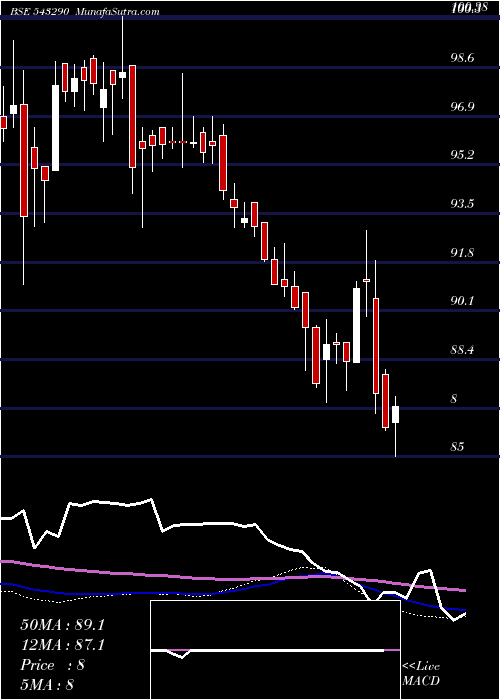
Task: Click the tall white candle near 90.1 level
Action: (356, 325)
